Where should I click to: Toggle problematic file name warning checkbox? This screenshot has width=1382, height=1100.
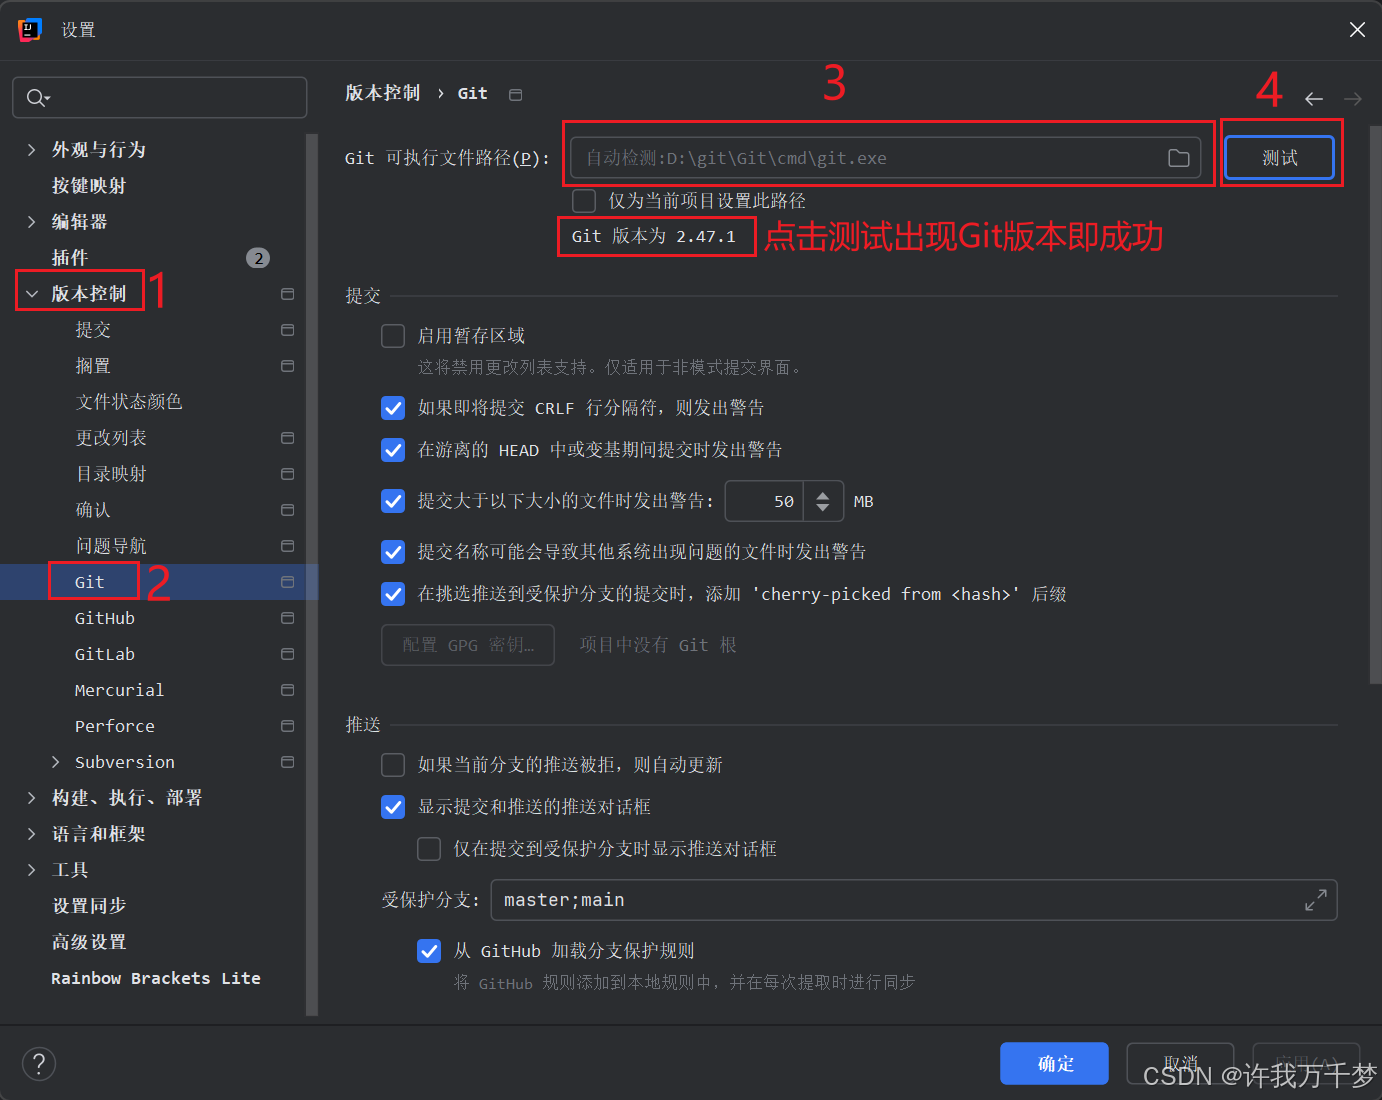393,552
